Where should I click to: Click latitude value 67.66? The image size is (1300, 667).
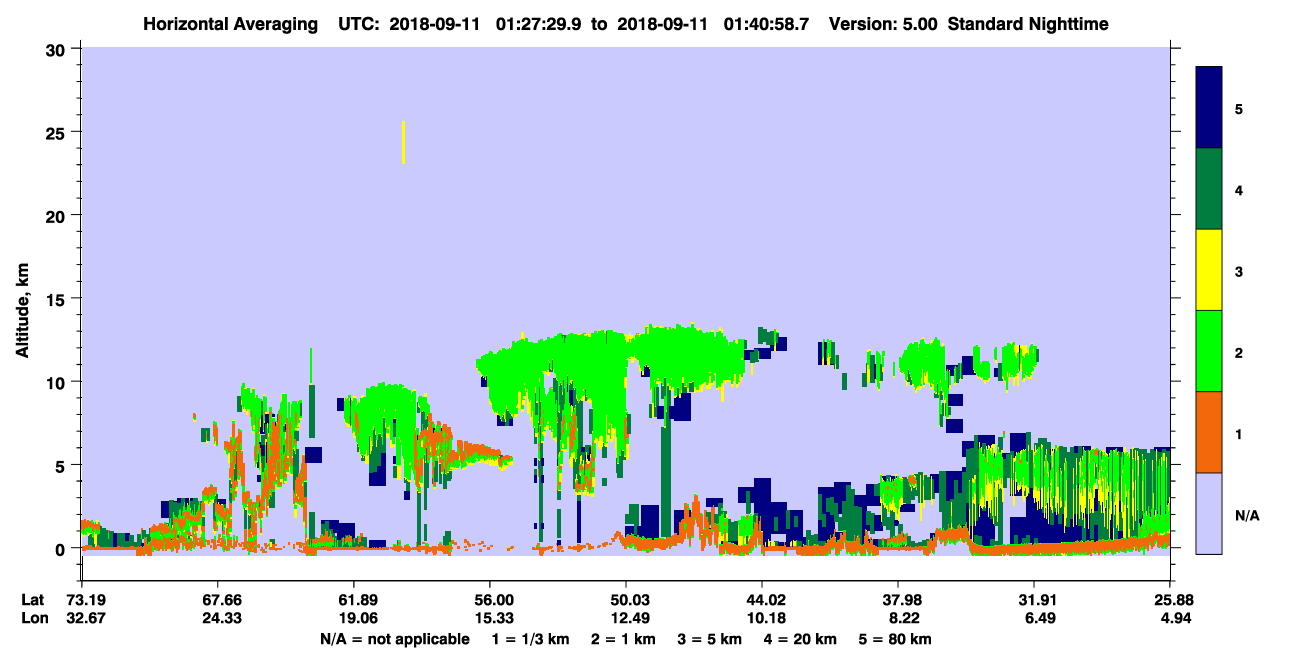tap(217, 600)
